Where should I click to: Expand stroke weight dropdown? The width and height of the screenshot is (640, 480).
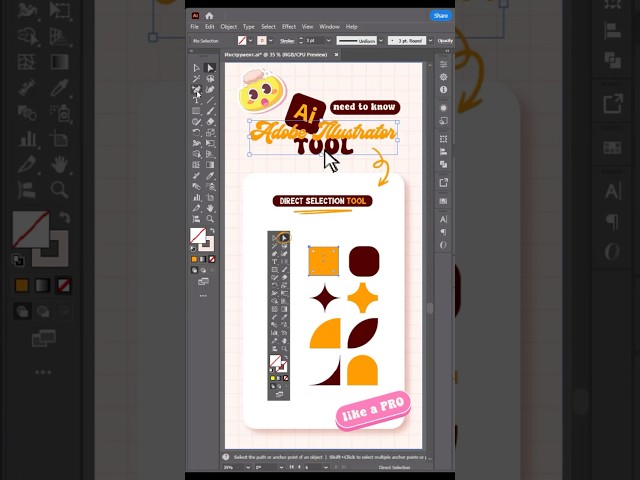(x=328, y=41)
